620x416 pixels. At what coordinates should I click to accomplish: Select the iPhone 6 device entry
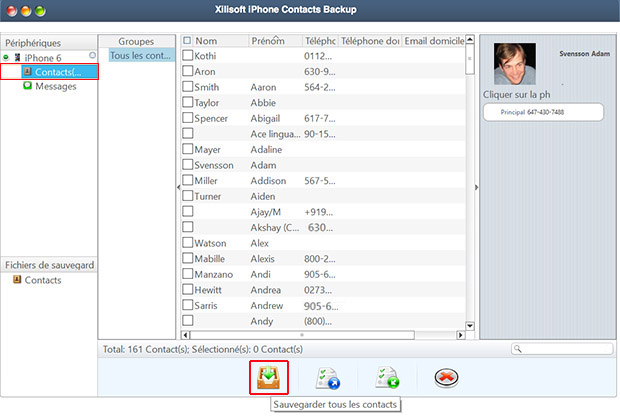(x=43, y=58)
